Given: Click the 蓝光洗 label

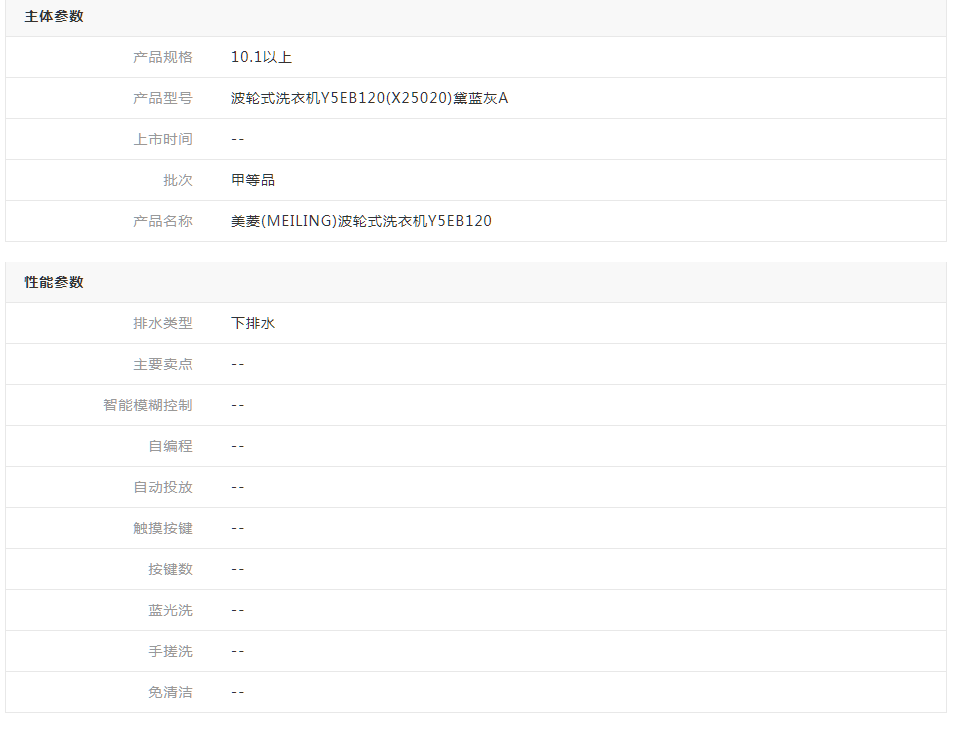Looking at the screenshot, I should coord(170,611).
